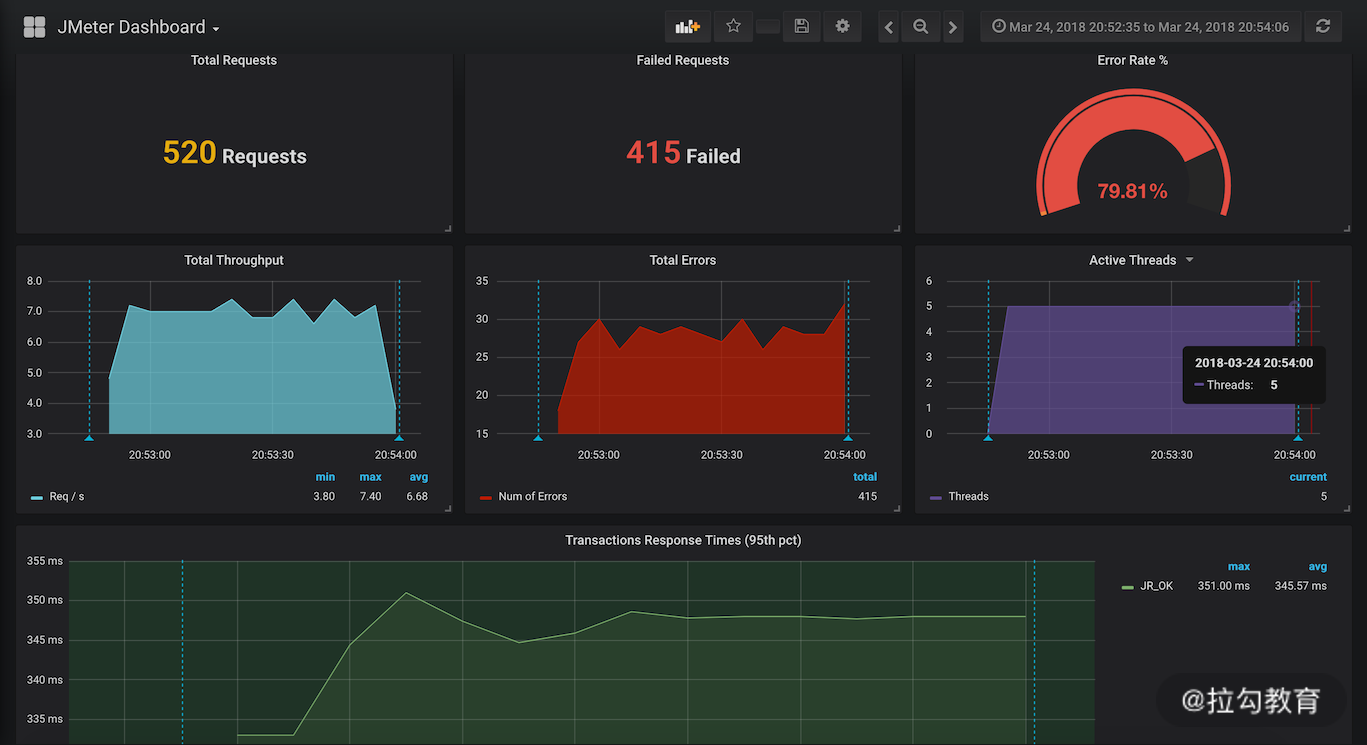Click the 6.68 avg throughput value
This screenshot has height=745, width=1367.
click(417, 496)
